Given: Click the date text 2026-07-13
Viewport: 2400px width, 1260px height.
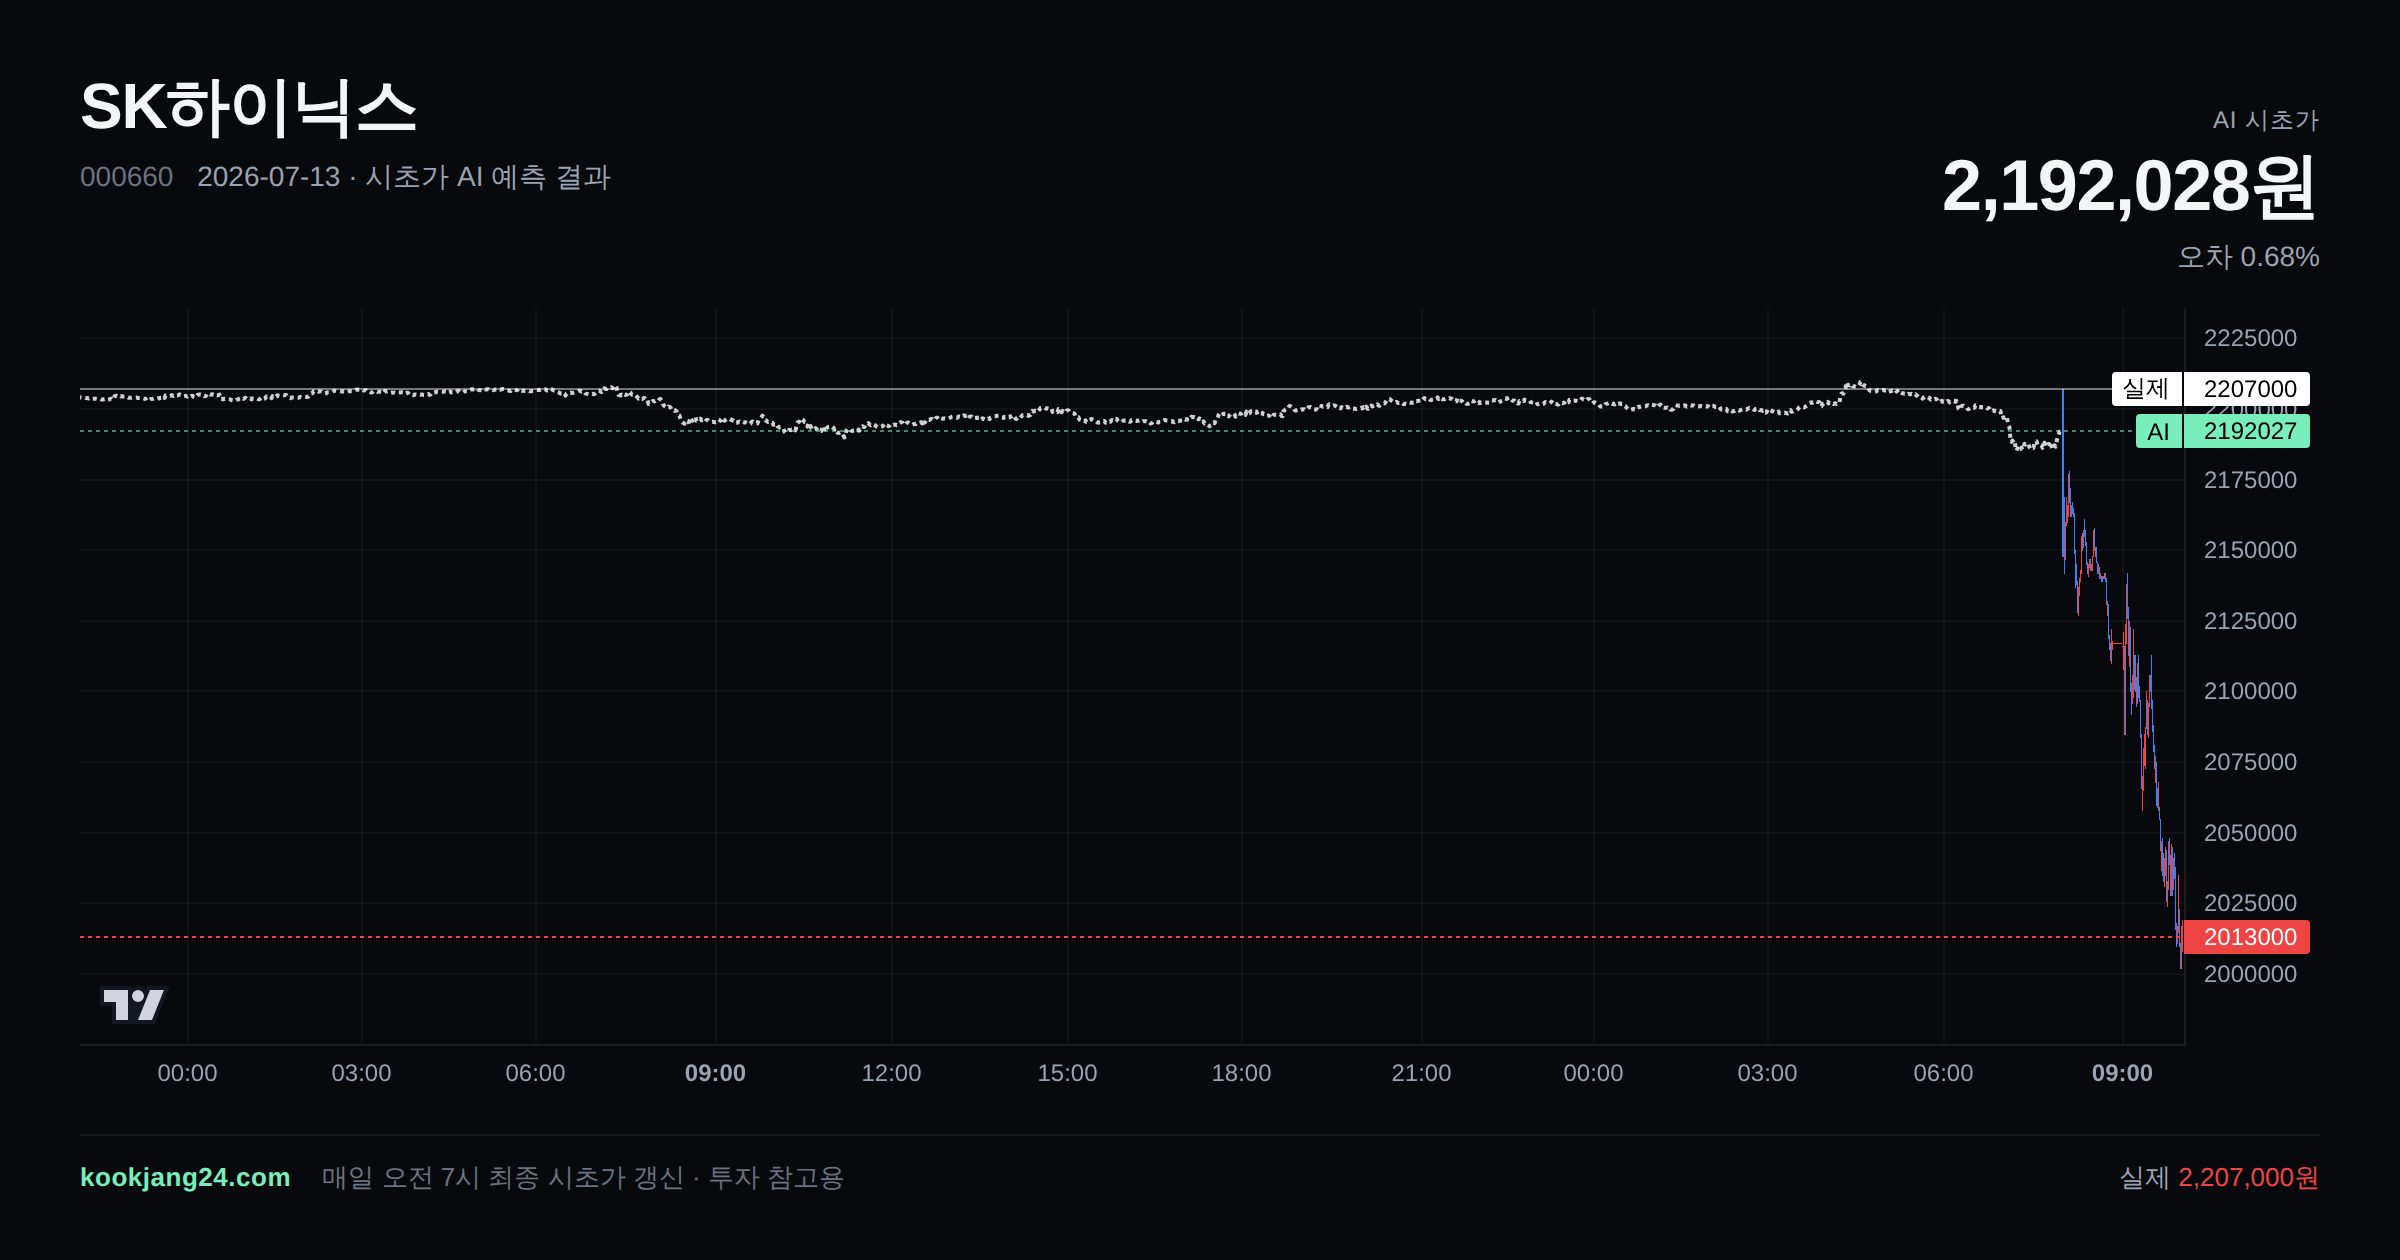Looking at the screenshot, I should tap(268, 177).
